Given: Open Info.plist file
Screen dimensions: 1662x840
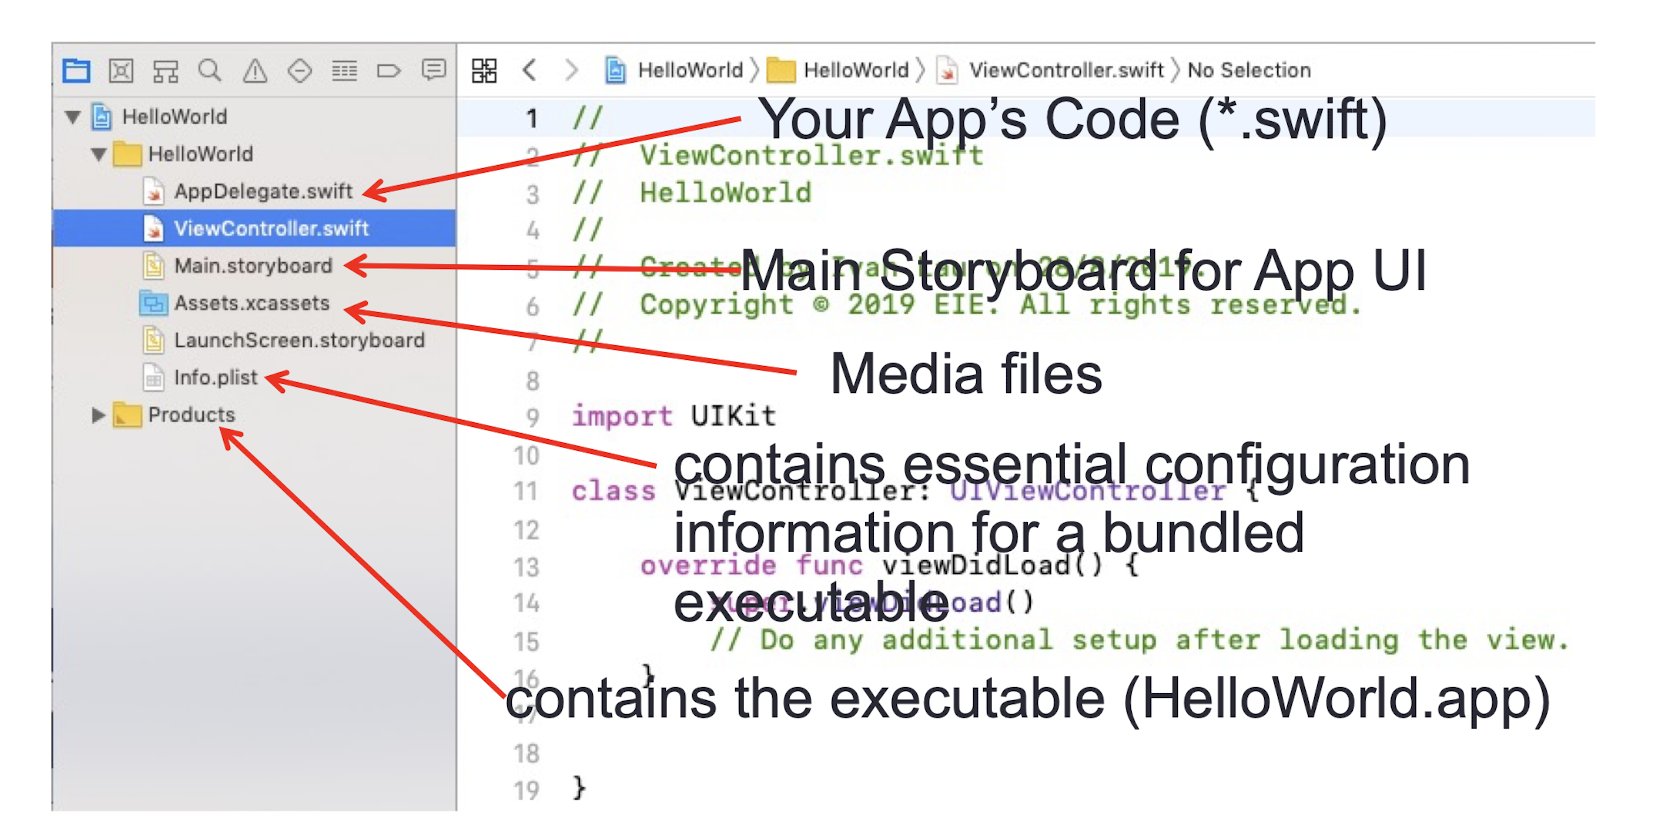Looking at the screenshot, I should 254,378.
